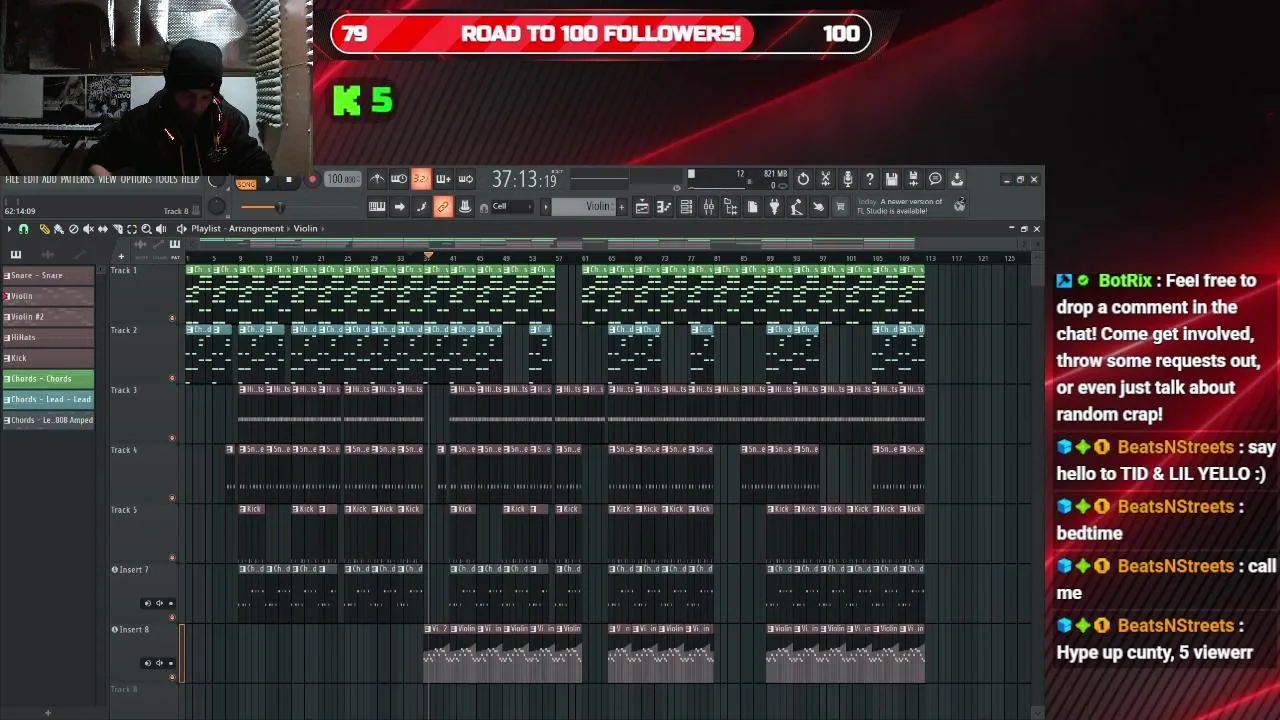This screenshot has width=1280, height=720.
Task: Open the EDIT menu
Action: (31, 179)
